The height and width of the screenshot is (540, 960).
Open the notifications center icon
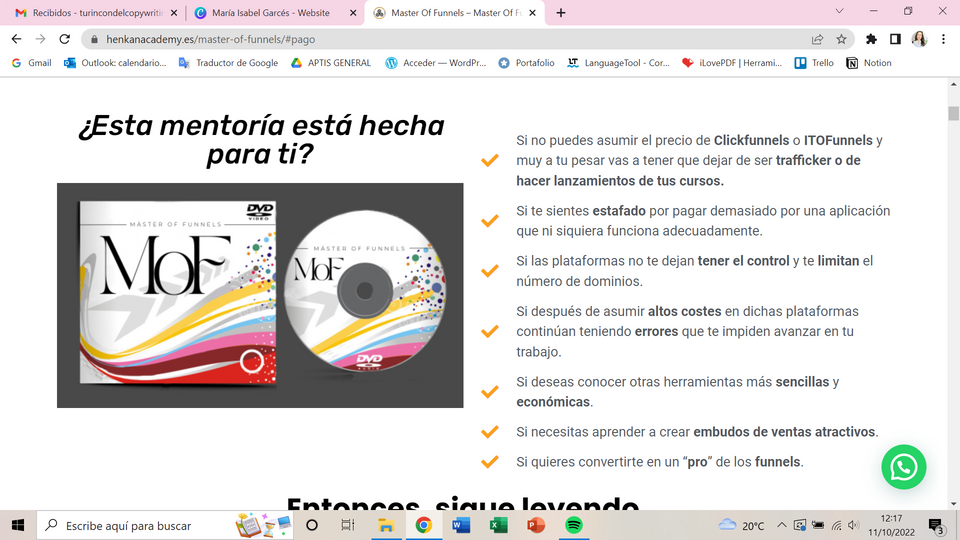pyautogui.click(x=936, y=525)
